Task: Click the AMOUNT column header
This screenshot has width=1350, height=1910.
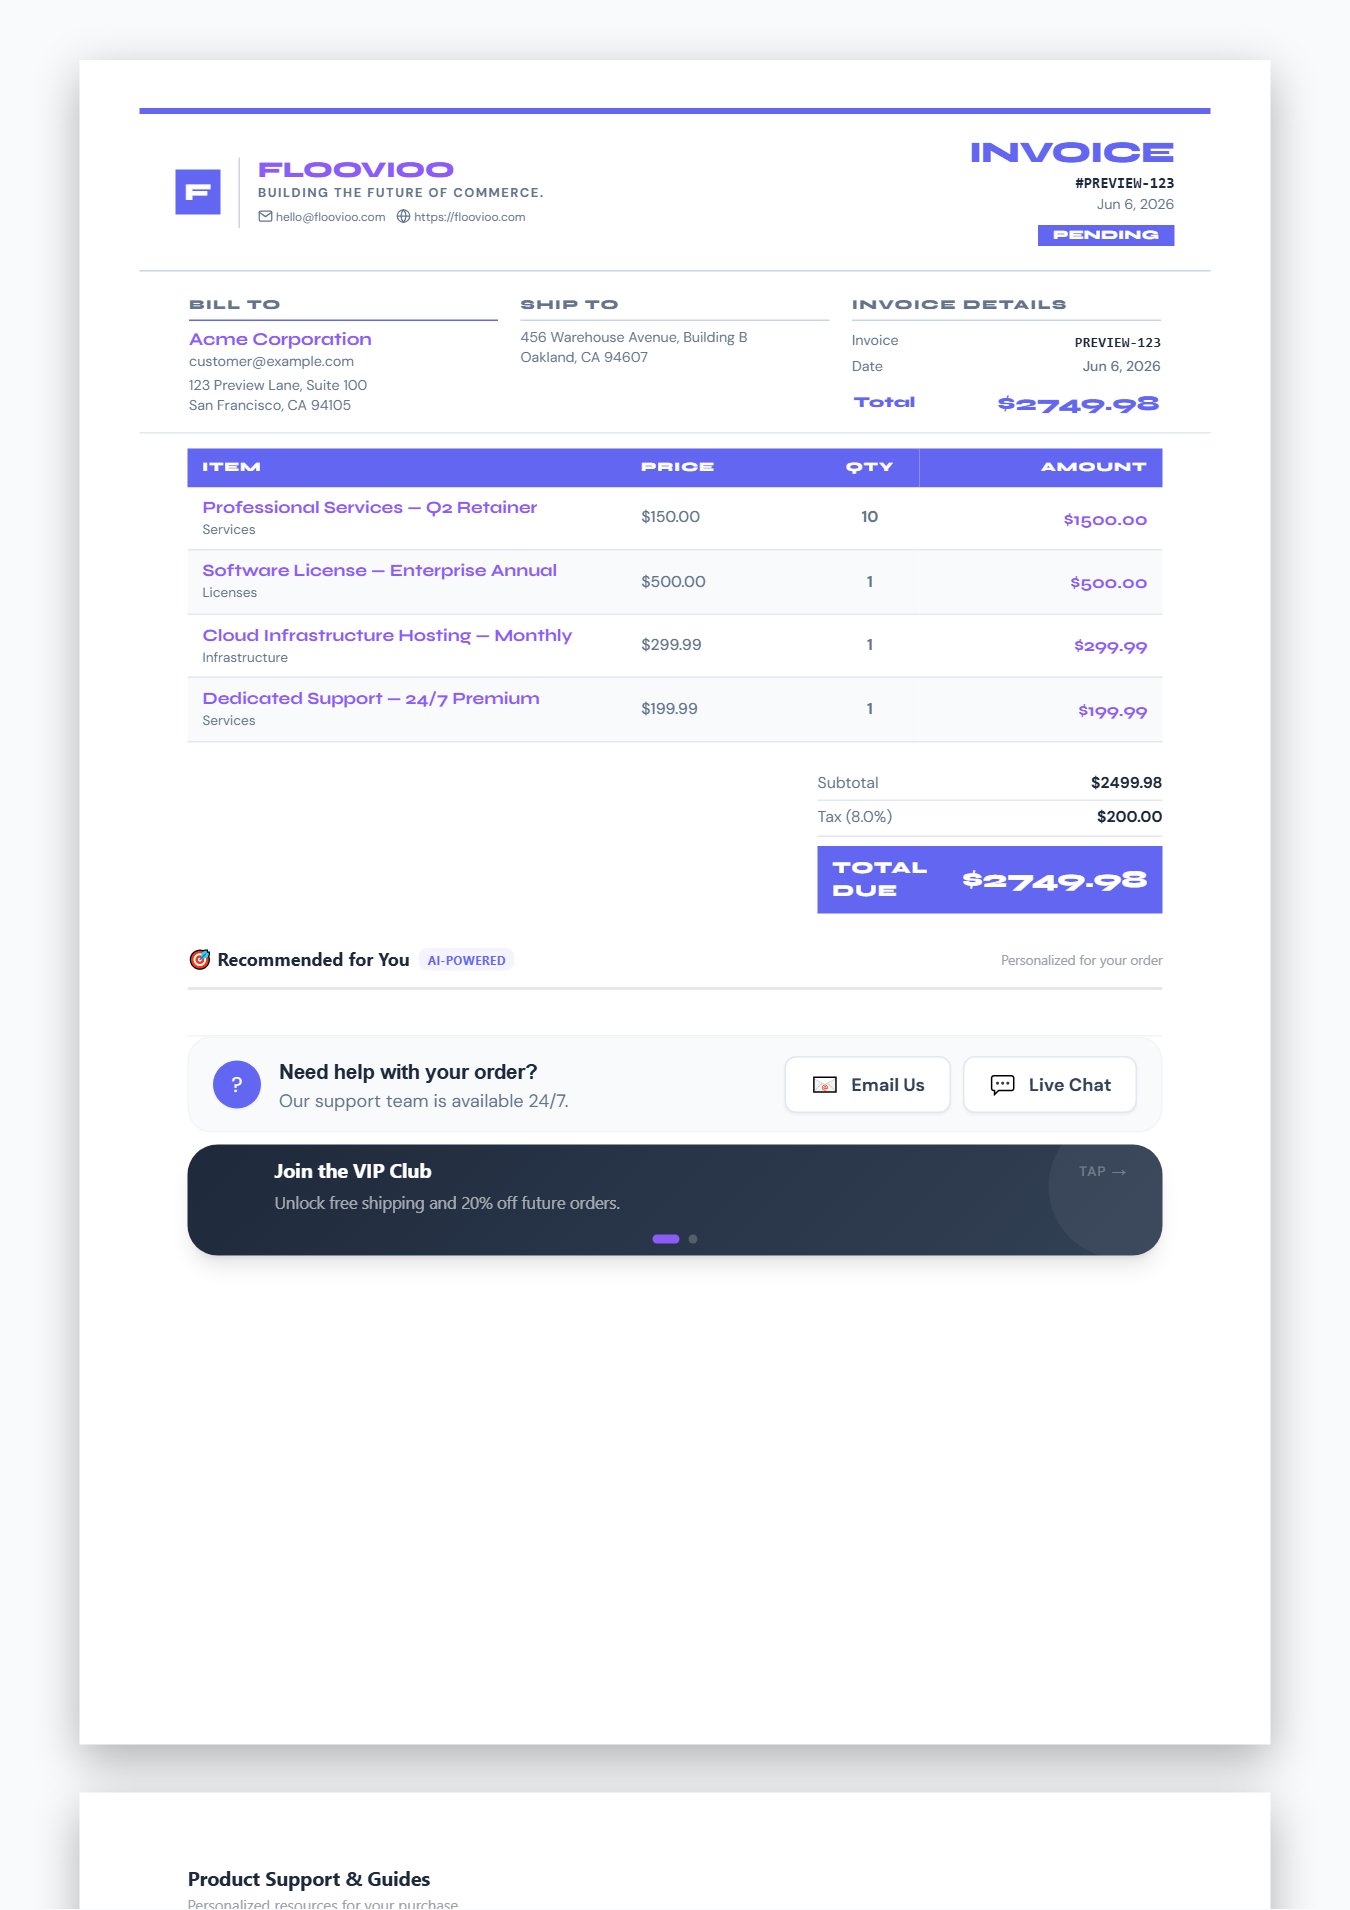Action: [x=1093, y=467]
